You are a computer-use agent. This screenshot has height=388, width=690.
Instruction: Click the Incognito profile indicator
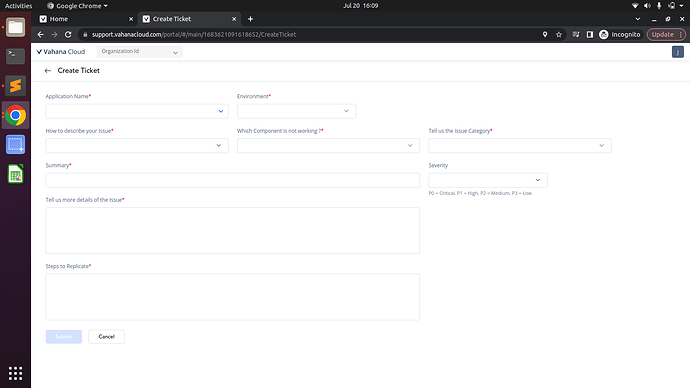pos(620,34)
